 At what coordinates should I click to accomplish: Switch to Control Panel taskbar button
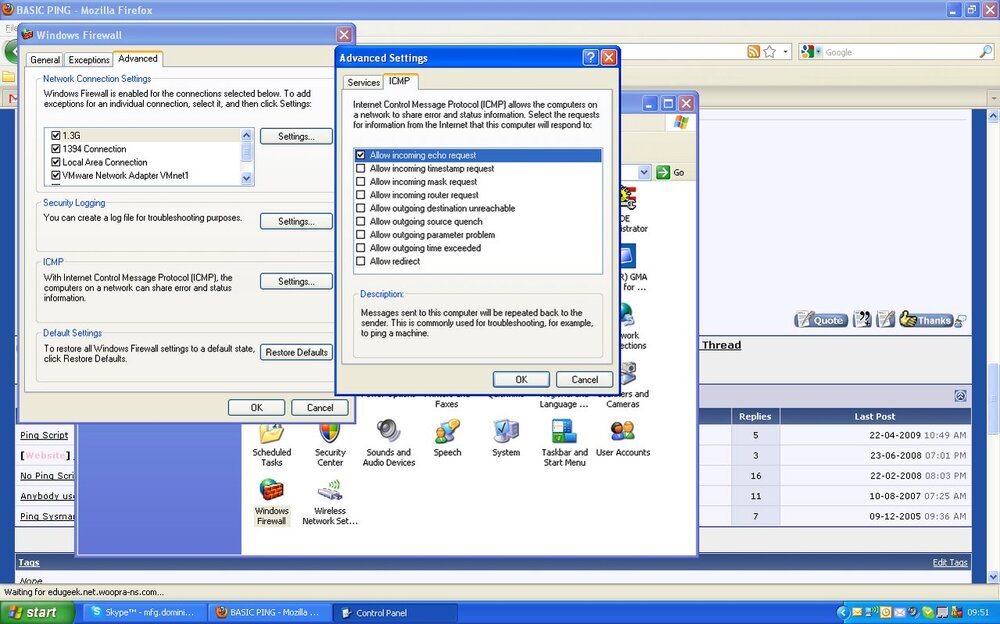coord(395,613)
